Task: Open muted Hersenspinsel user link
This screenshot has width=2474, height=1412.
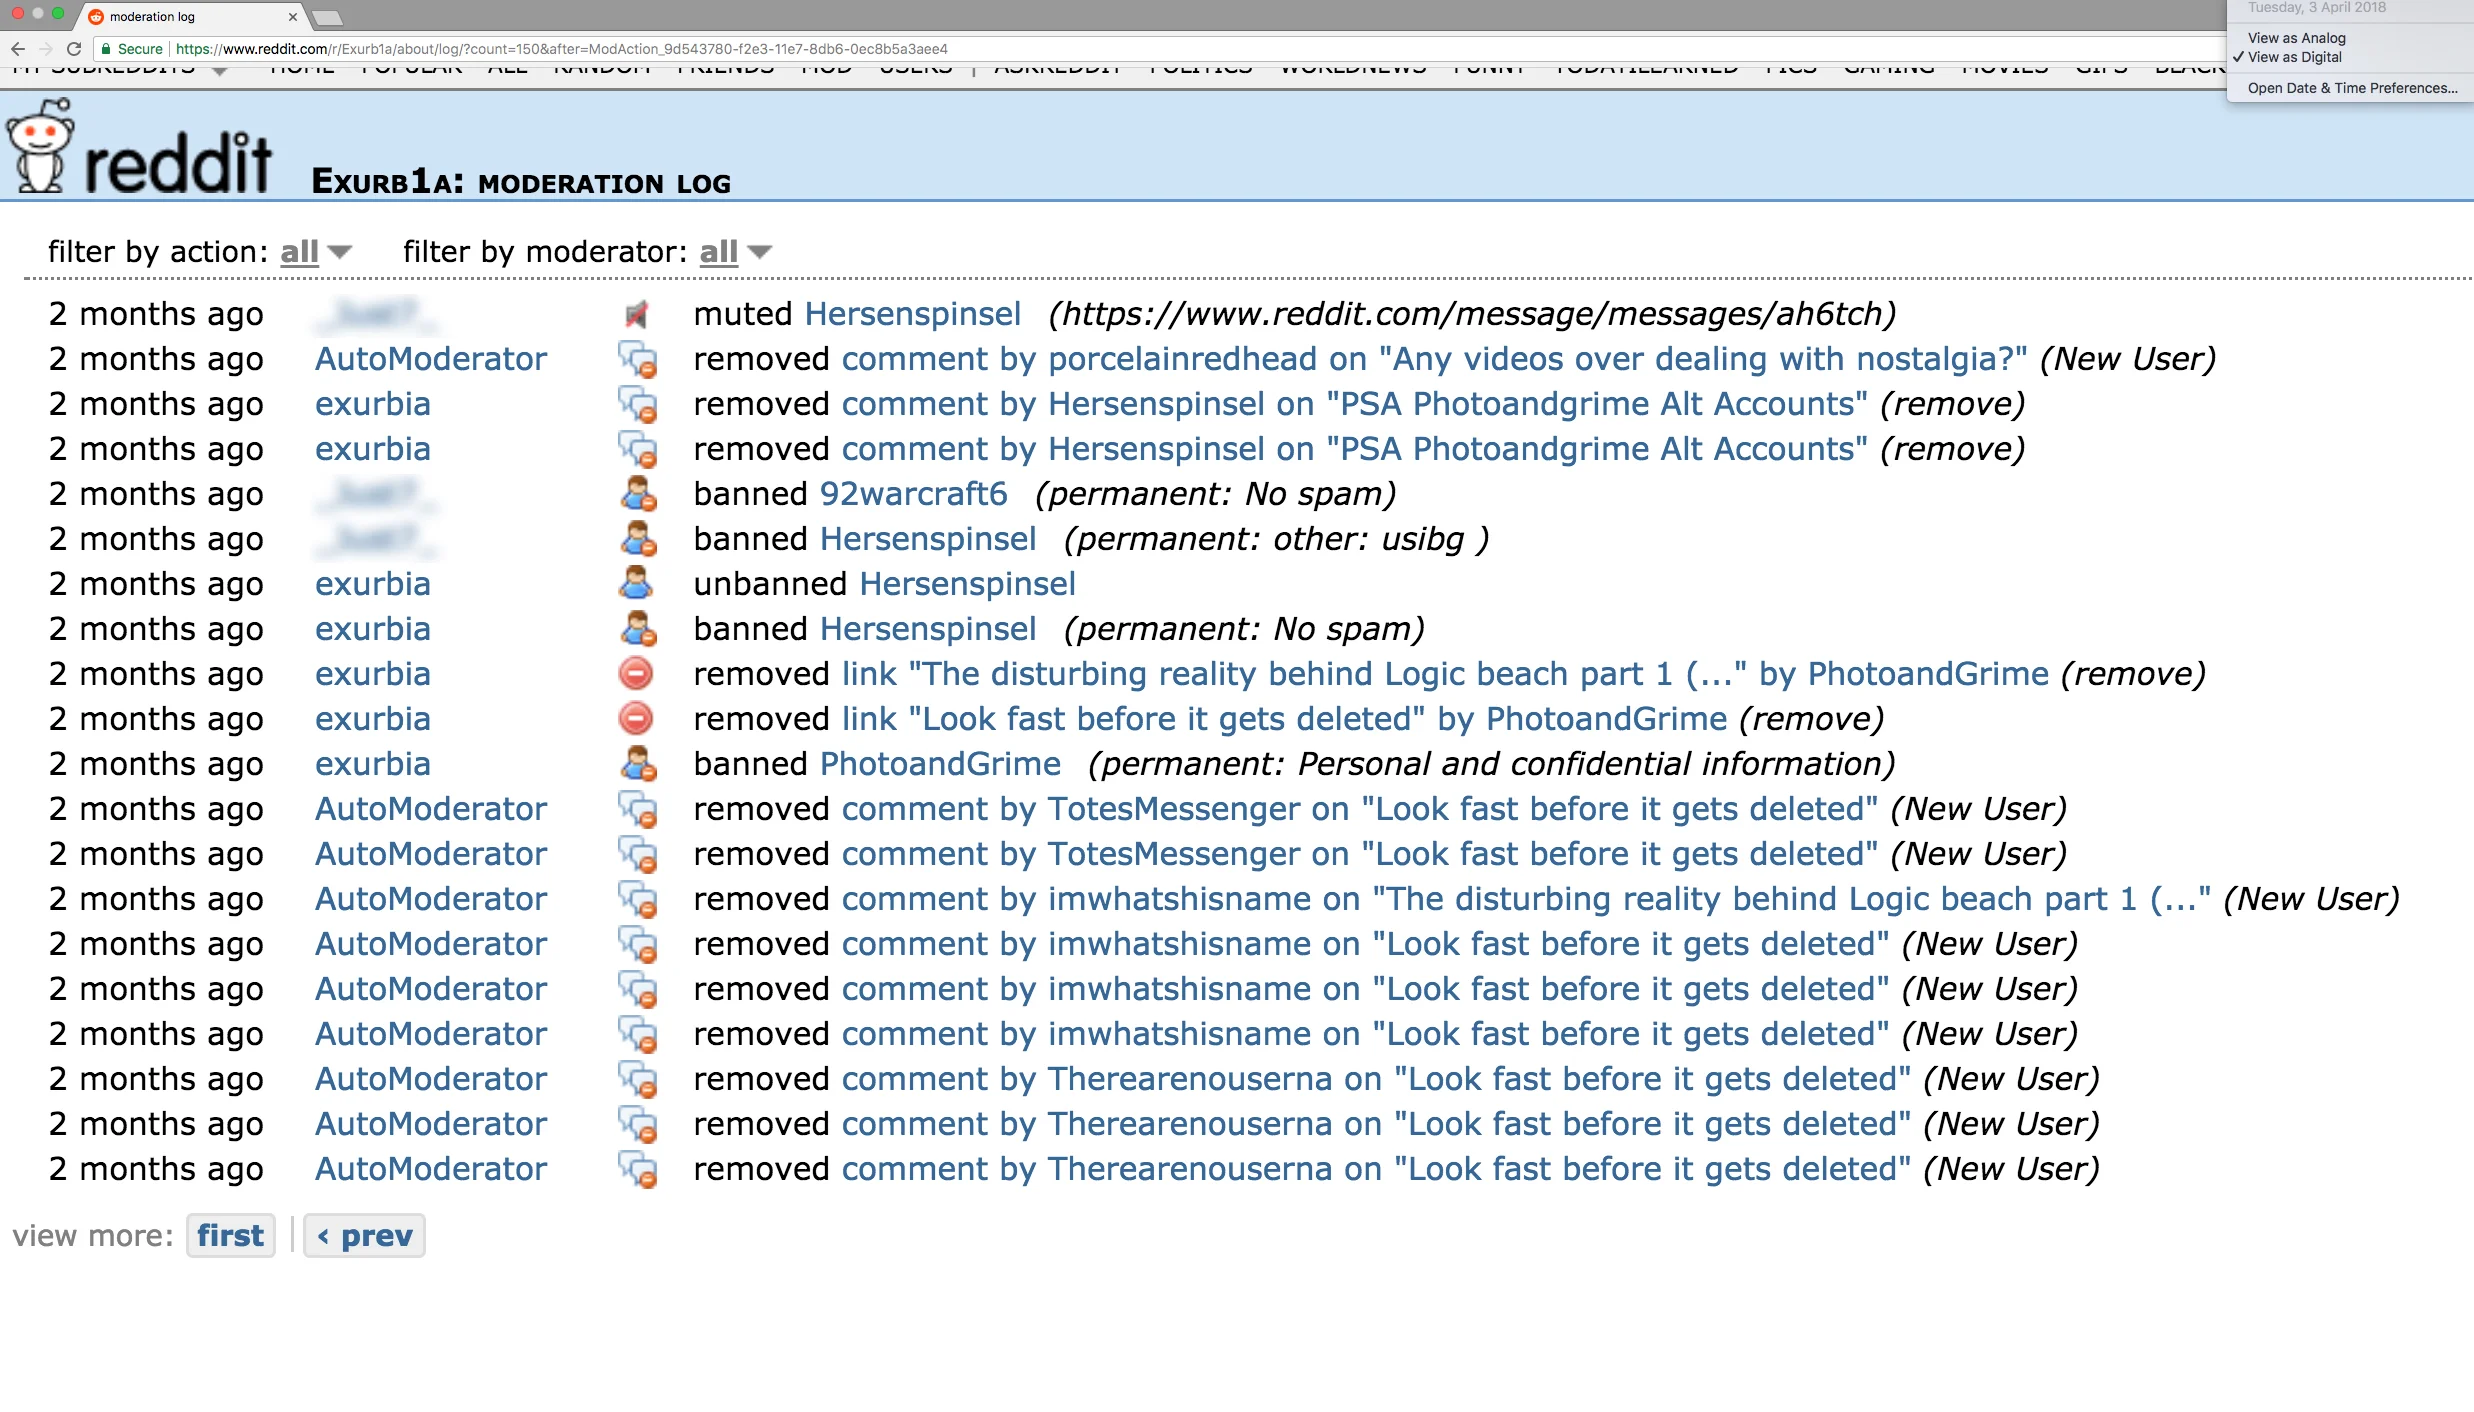Action: click(x=912, y=314)
